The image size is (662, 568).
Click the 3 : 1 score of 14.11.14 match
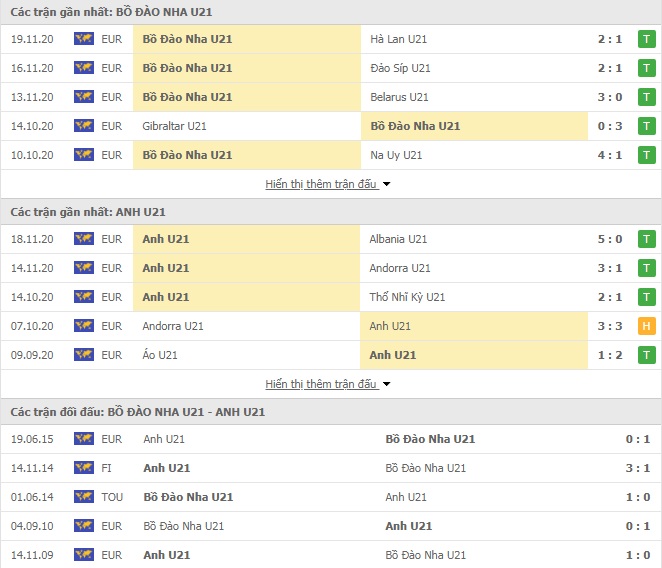click(x=638, y=468)
